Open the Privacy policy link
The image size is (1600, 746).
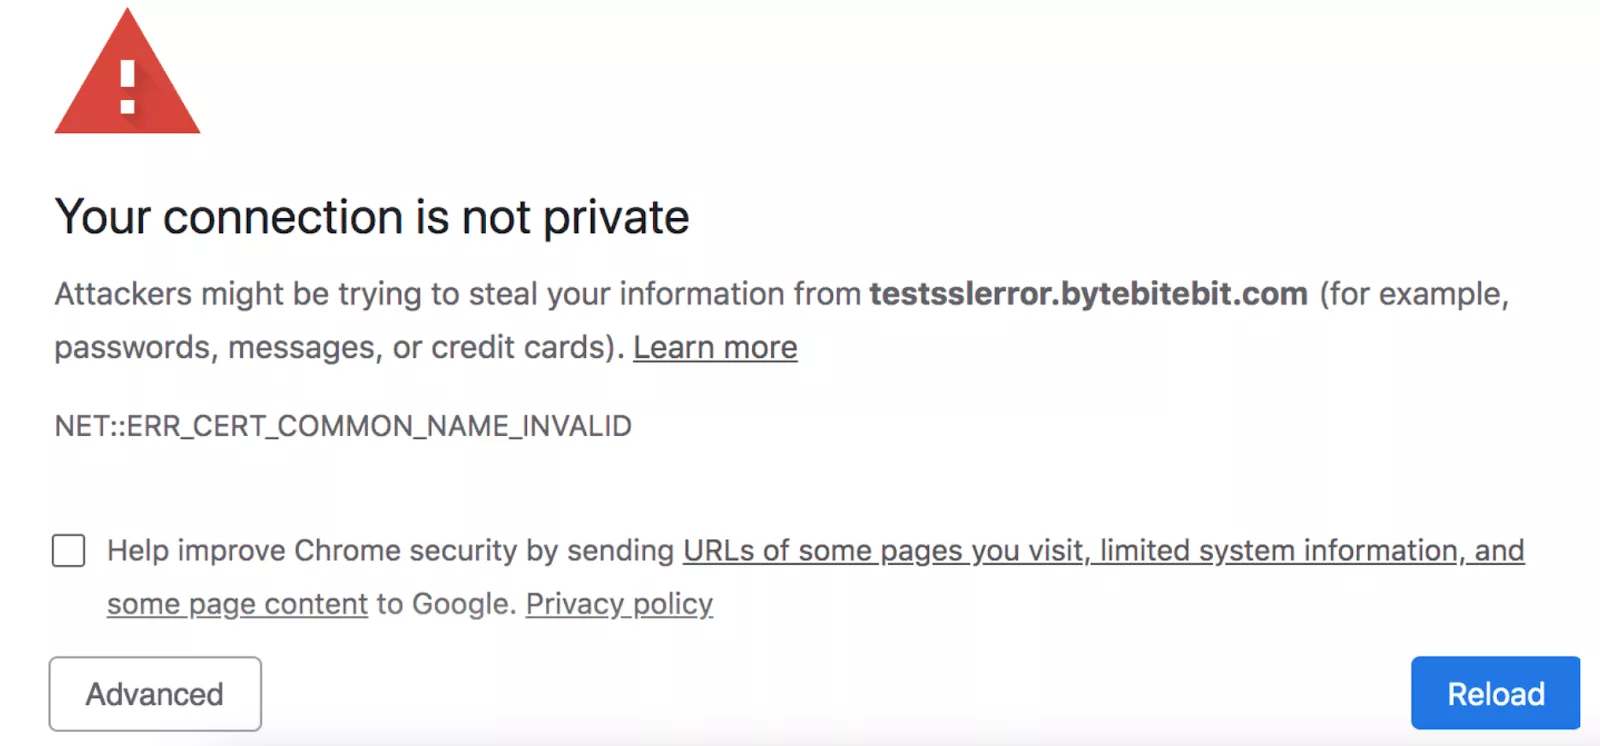click(619, 604)
